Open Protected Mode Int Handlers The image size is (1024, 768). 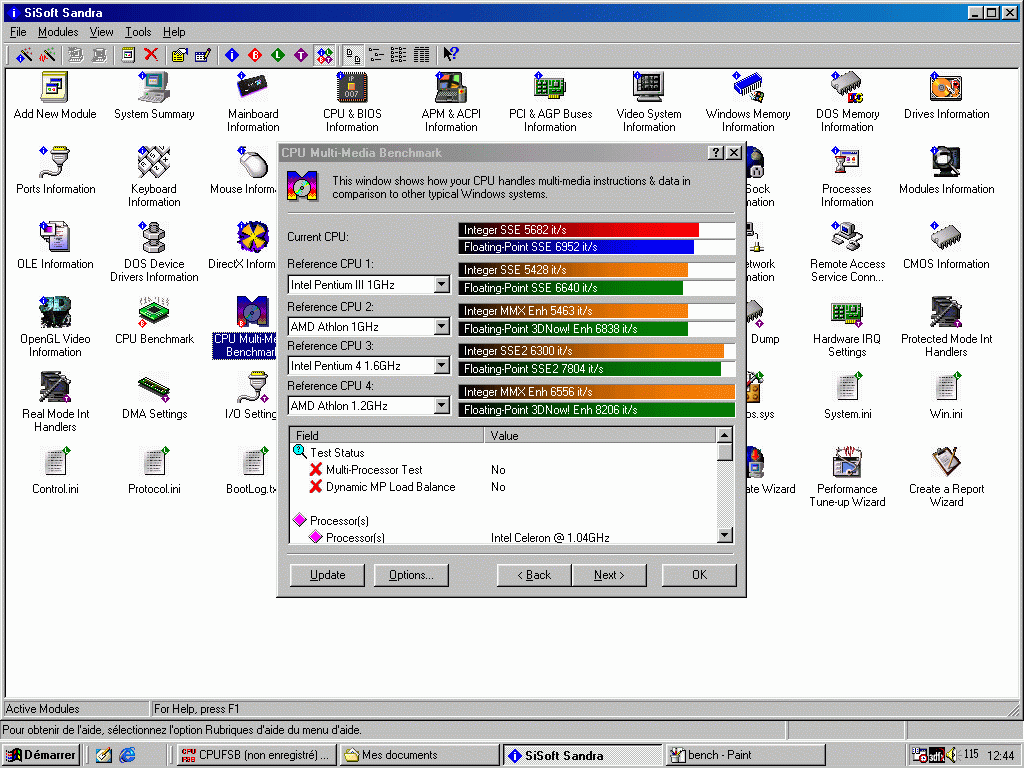point(946,328)
